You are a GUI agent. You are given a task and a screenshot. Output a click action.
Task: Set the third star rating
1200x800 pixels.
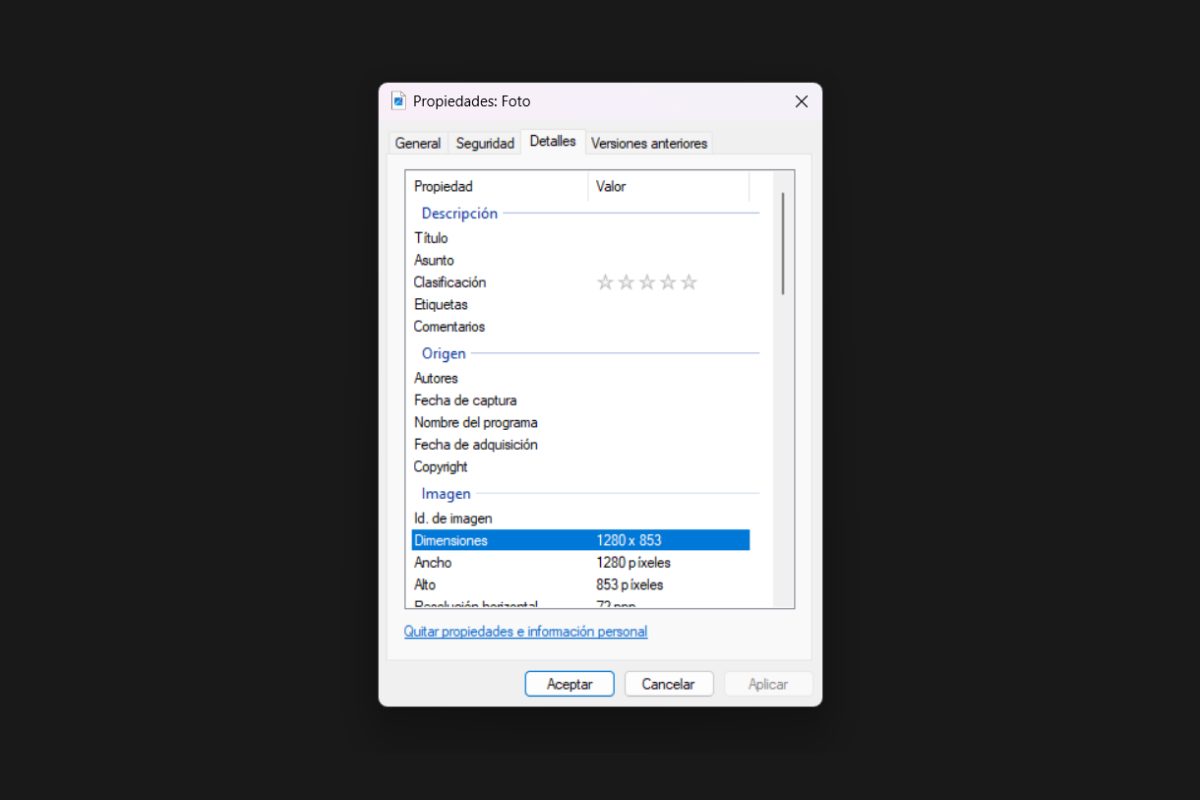point(647,283)
